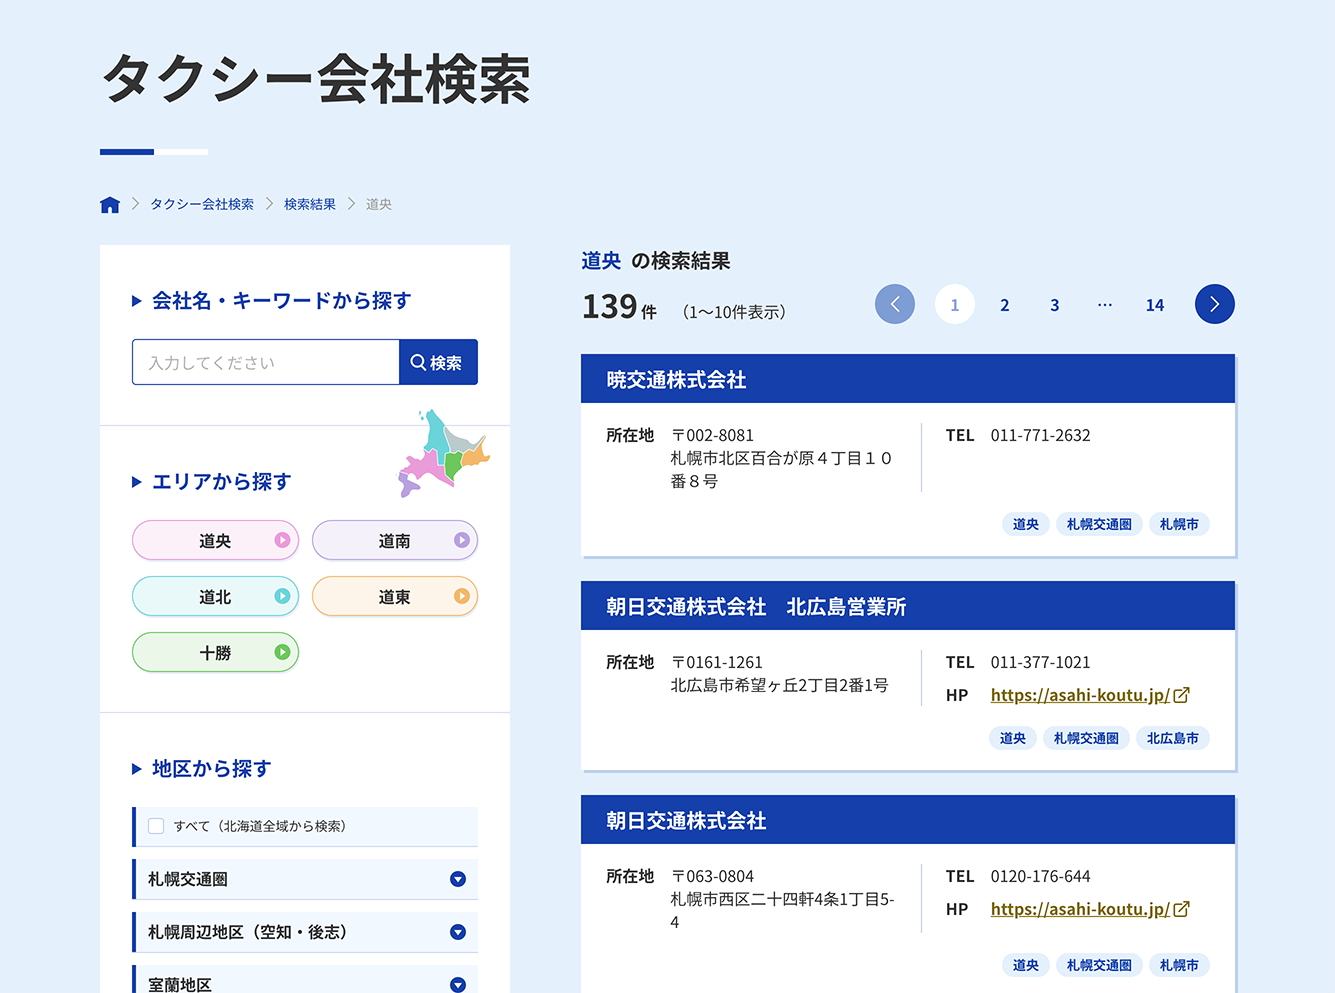1335x993 pixels.
Task: Click 北広島市 tag on second result
Action: (x=1172, y=738)
